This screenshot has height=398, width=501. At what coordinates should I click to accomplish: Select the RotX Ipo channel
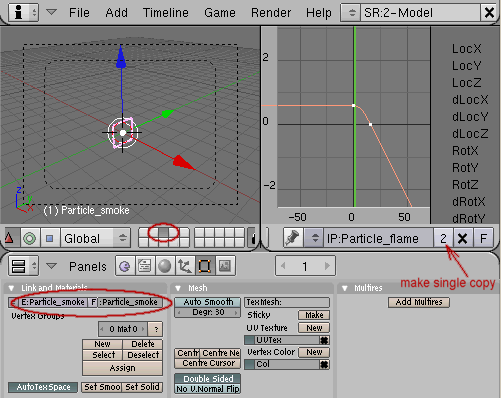(465, 151)
